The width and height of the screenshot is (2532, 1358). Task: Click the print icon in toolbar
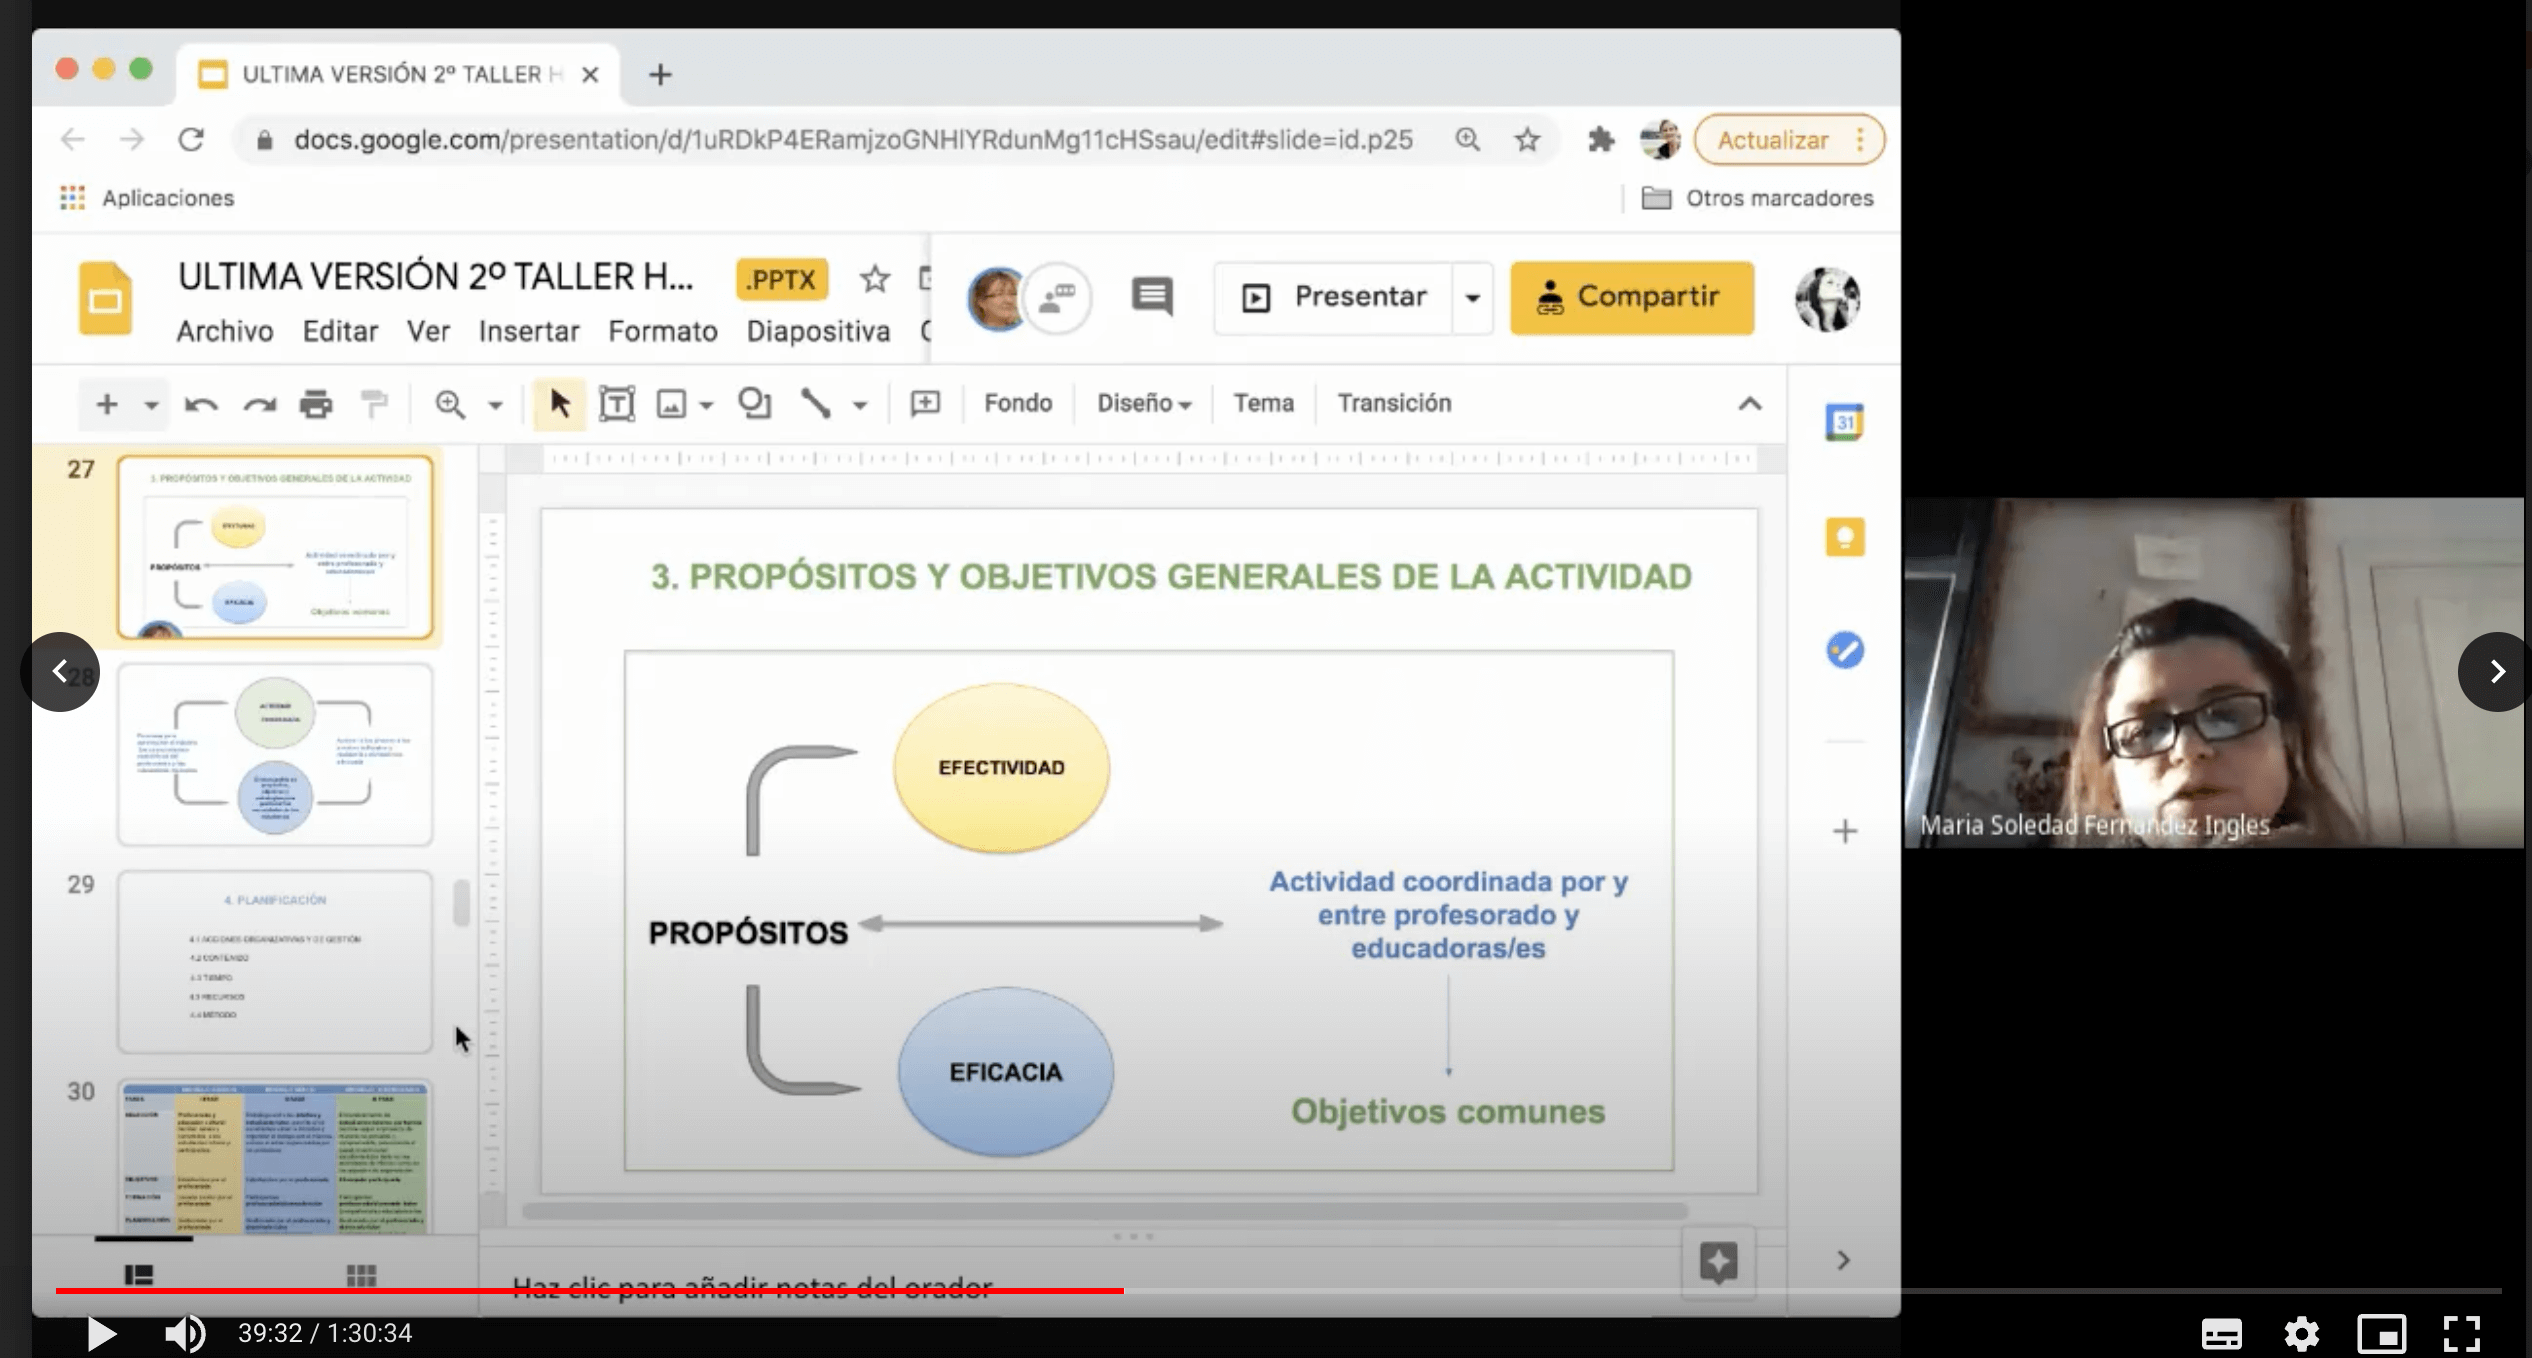(315, 404)
